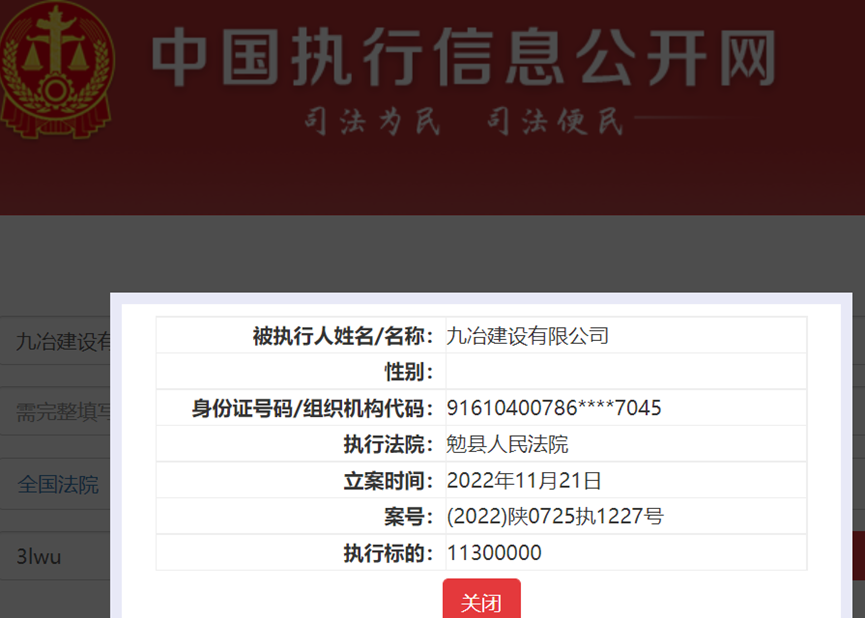Select case number (2022)陕0725执1227号
Viewport: 865px width, 618px height.
click(x=555, y=516)
